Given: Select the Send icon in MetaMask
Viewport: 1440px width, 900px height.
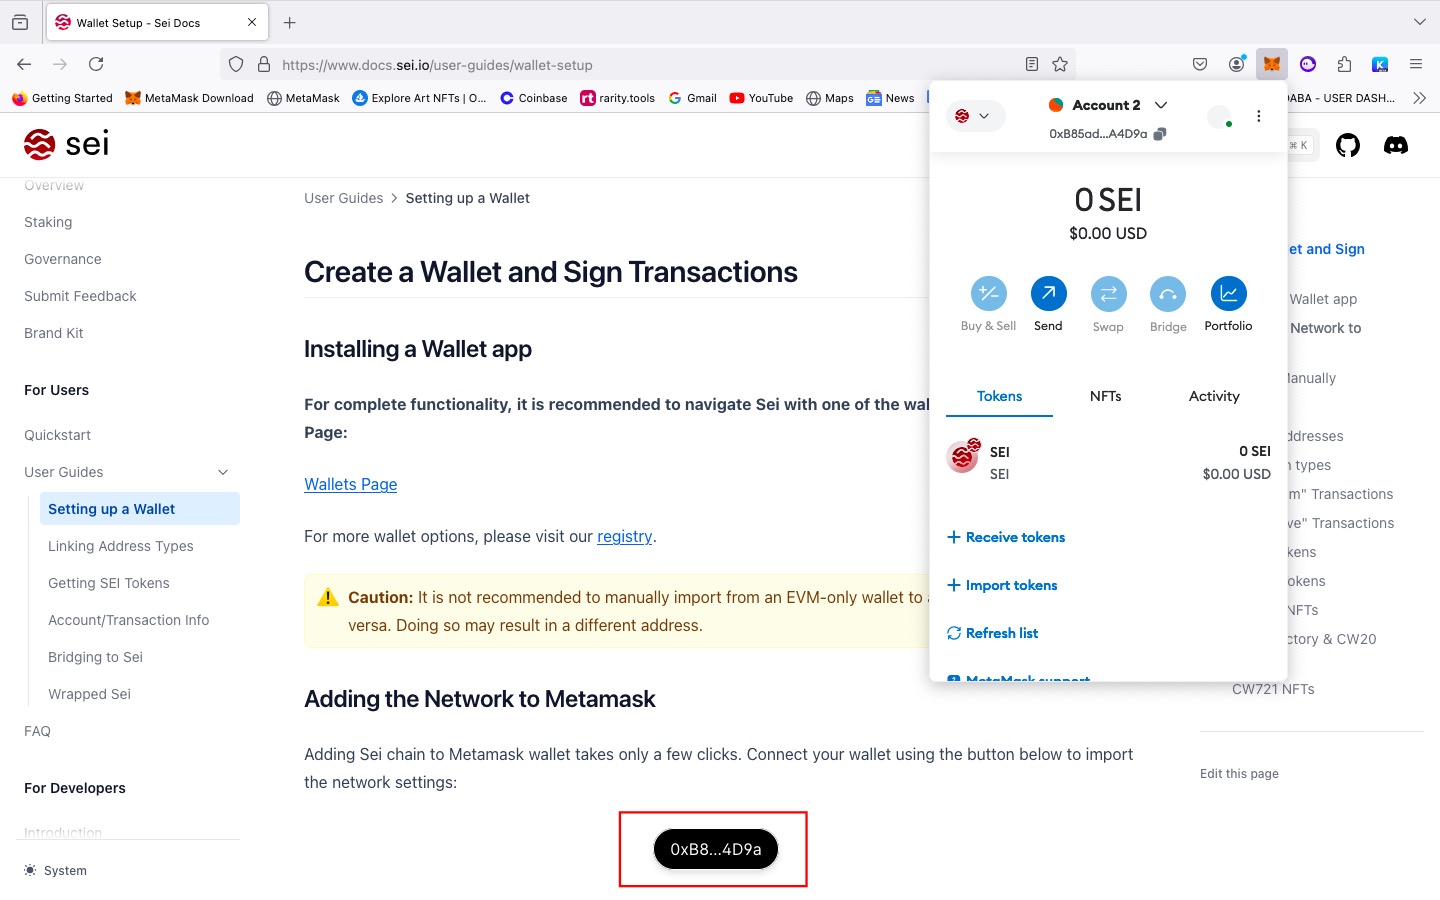Looking at the screenshot, I should click(x=1048, y=293).
